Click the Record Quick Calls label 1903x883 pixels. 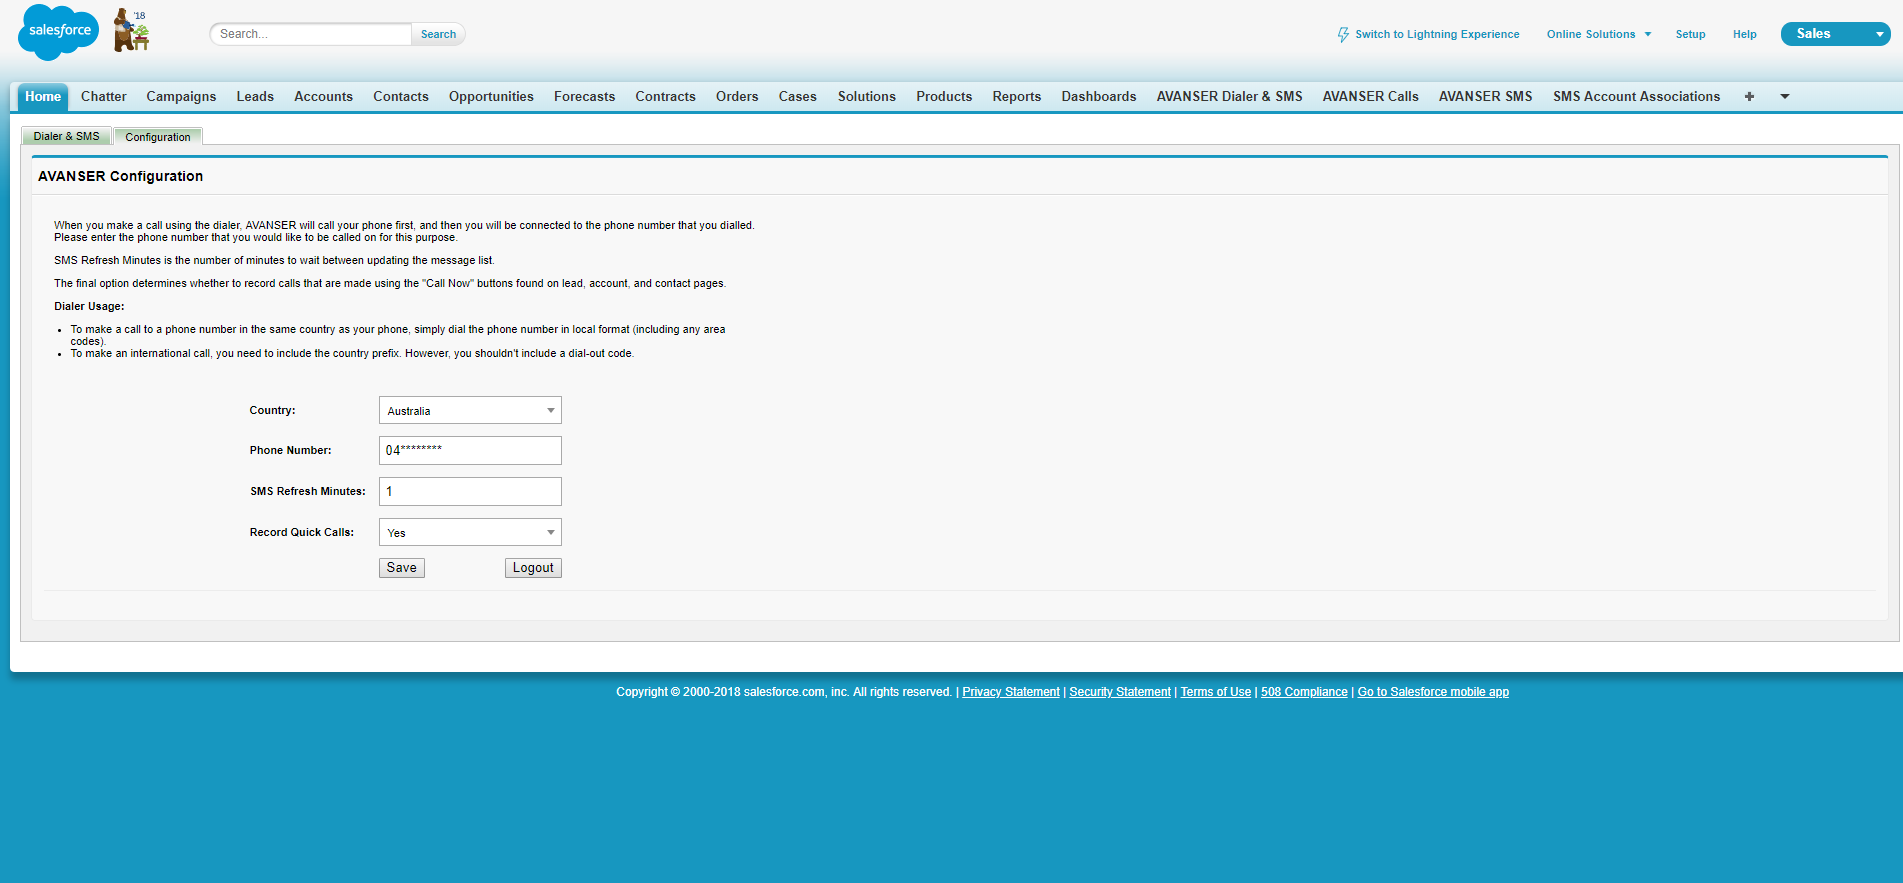[x=302, y=533]
